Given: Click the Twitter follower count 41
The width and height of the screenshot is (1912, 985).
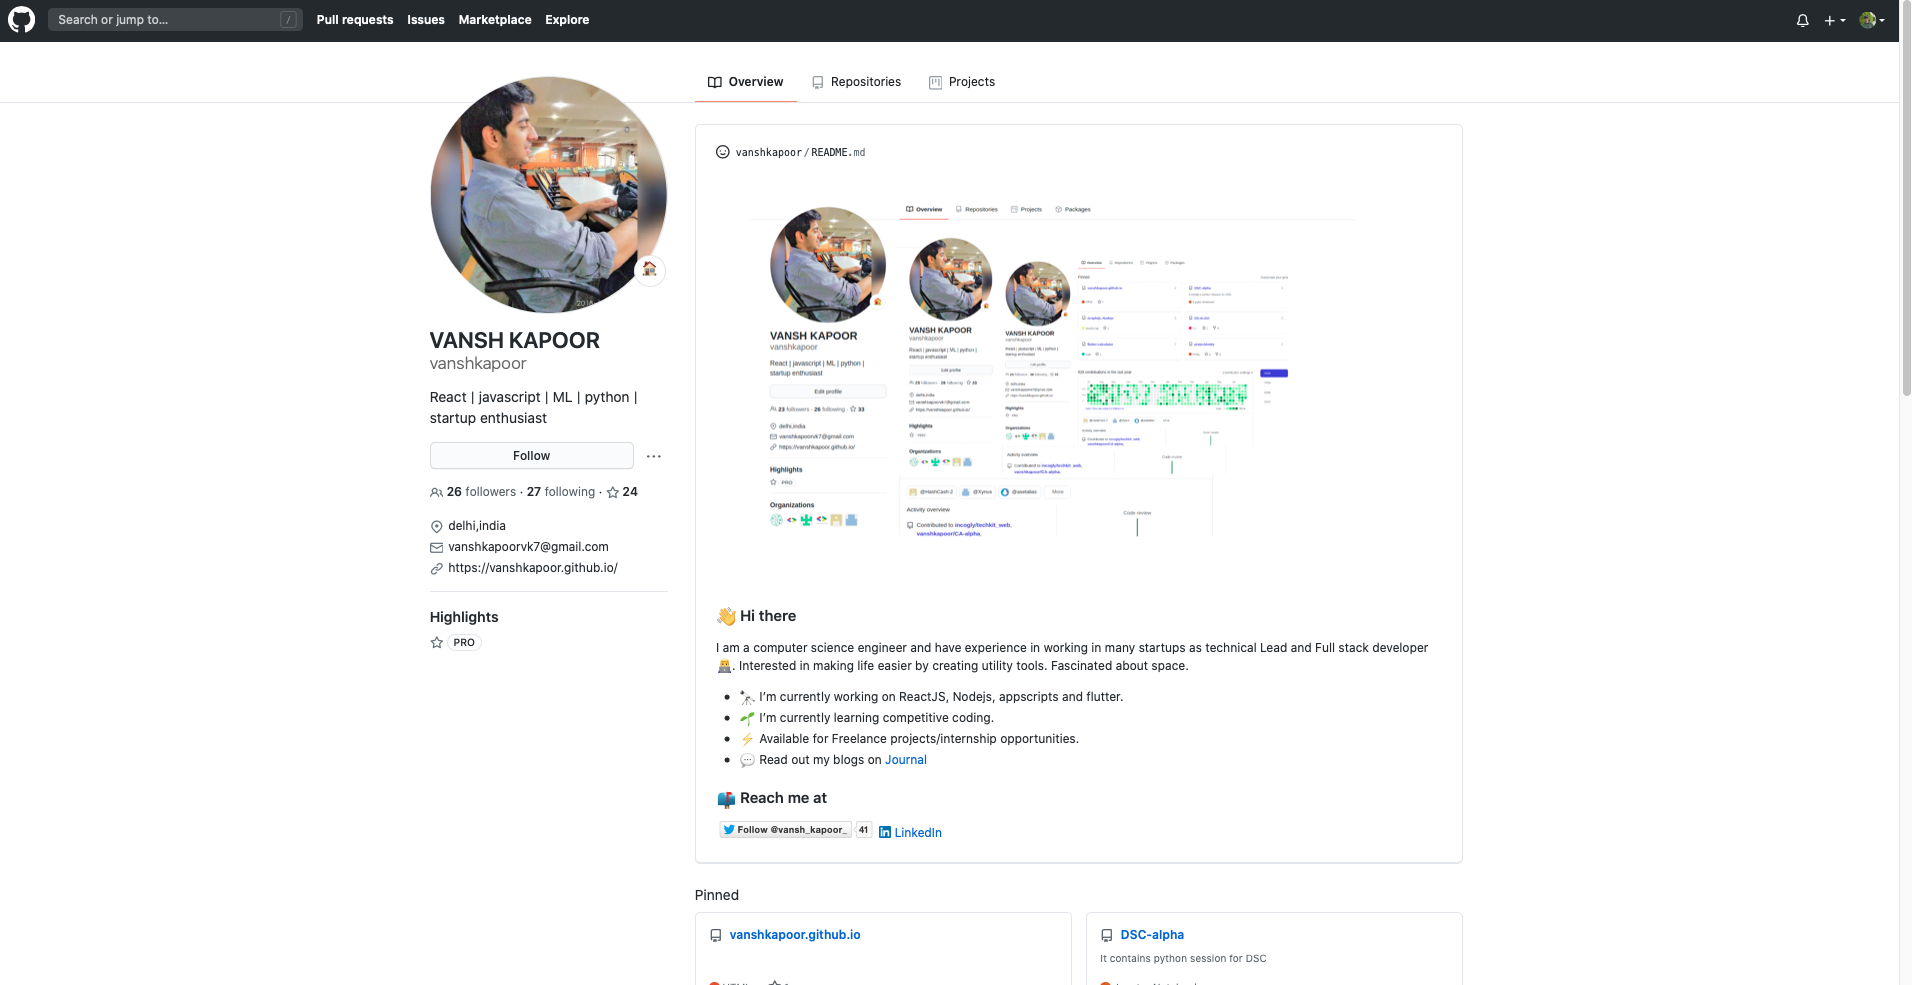Looking at the screenshot, I should (864, 830).
